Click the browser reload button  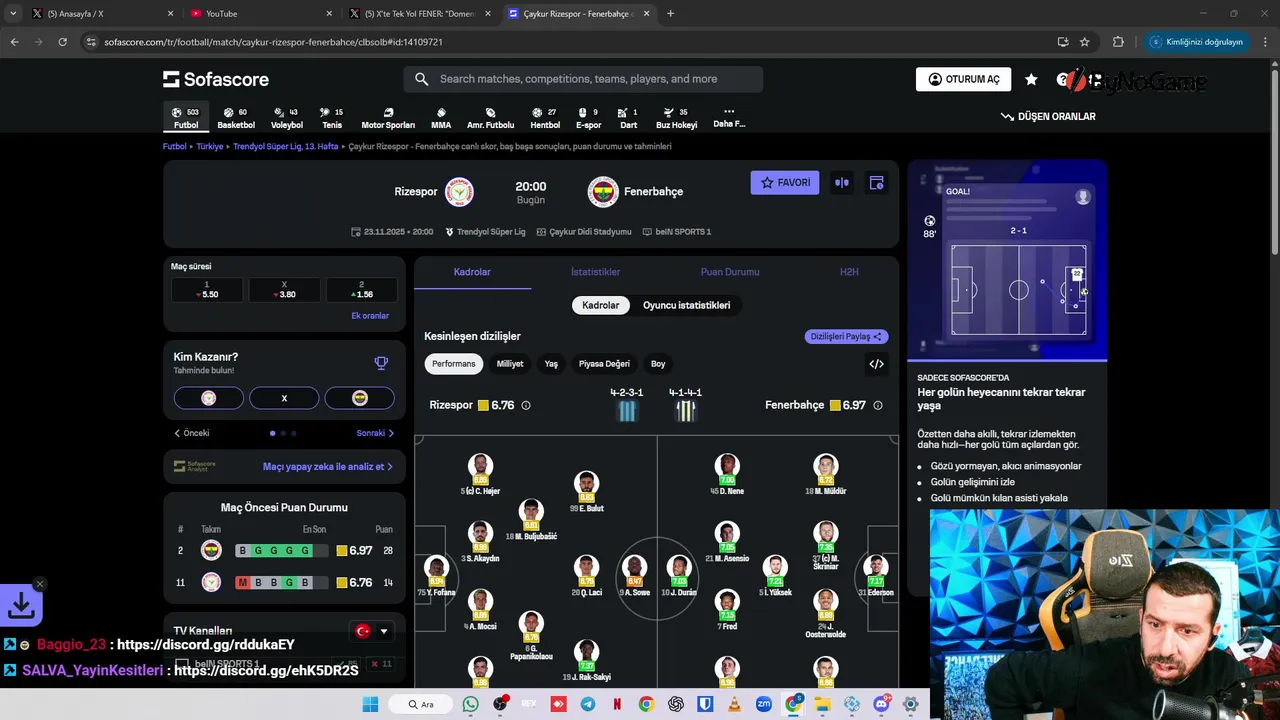[62, 42]
